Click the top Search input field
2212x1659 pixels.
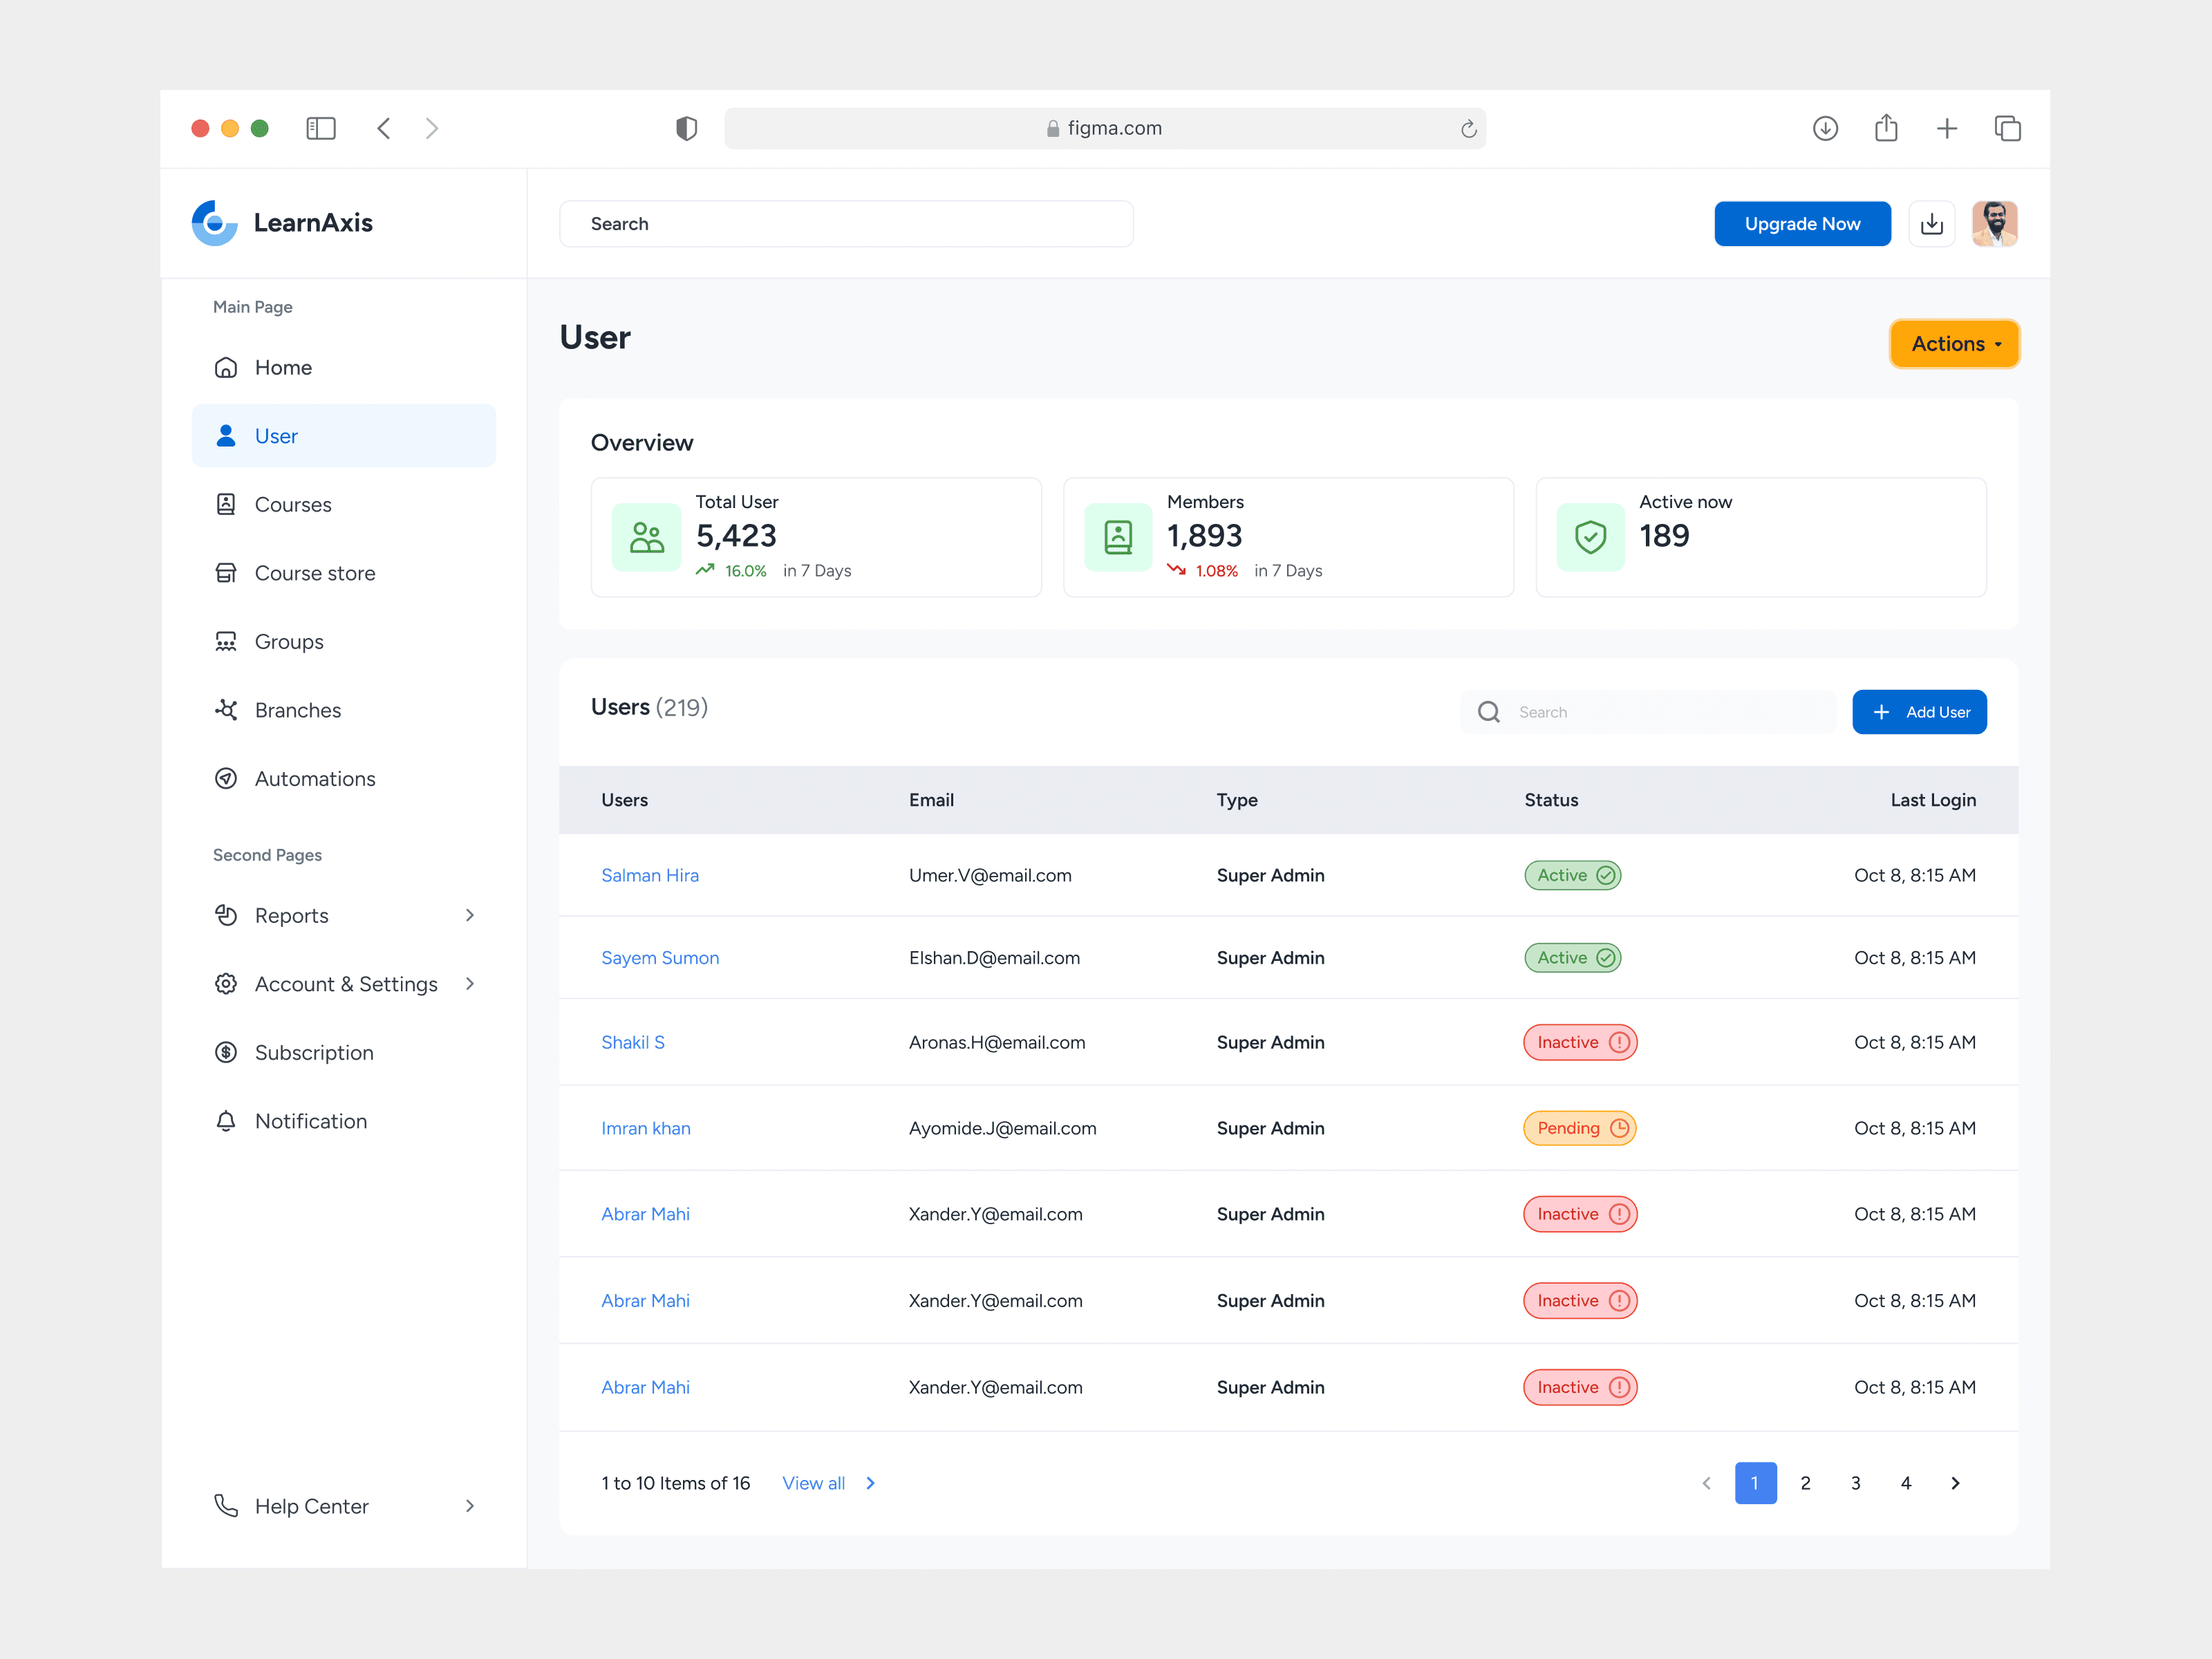[846, 224]
